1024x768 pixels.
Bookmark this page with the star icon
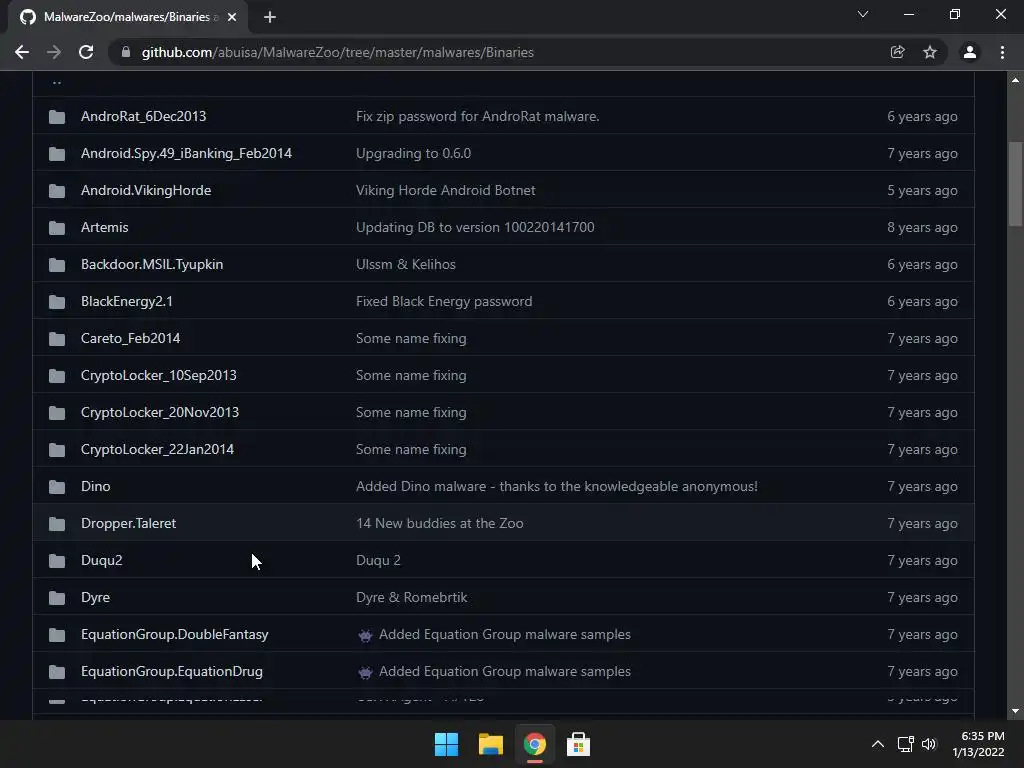click(x=930, y=52)
